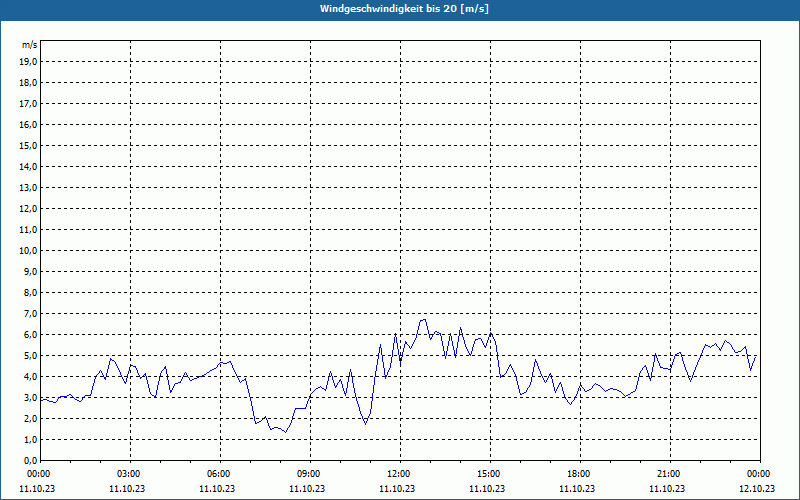
Task: Click the m/s unit label above y-axis
Action: (30, 45)
